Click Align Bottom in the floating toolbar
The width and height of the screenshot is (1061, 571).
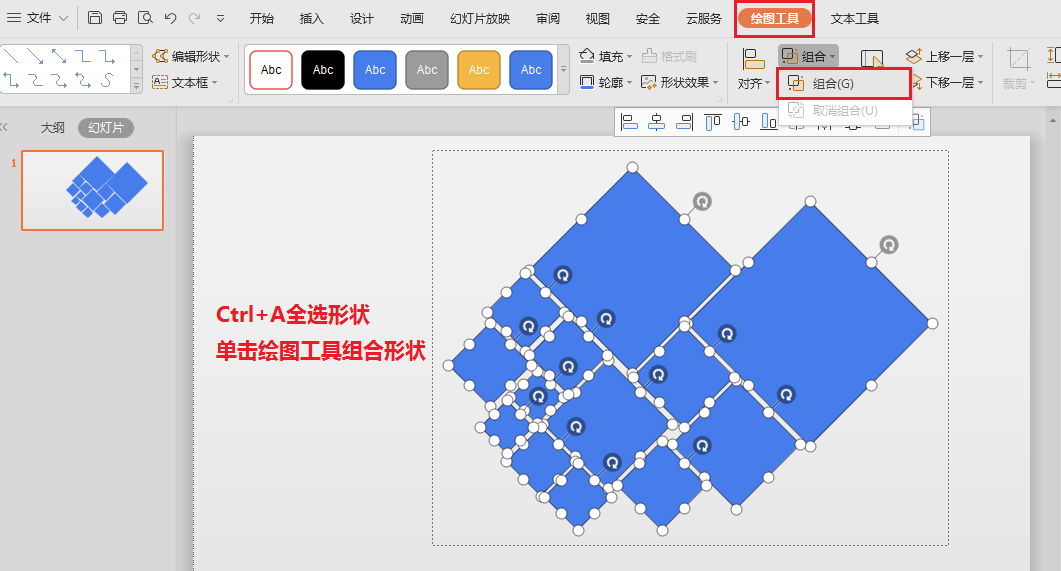pos(769,122)
